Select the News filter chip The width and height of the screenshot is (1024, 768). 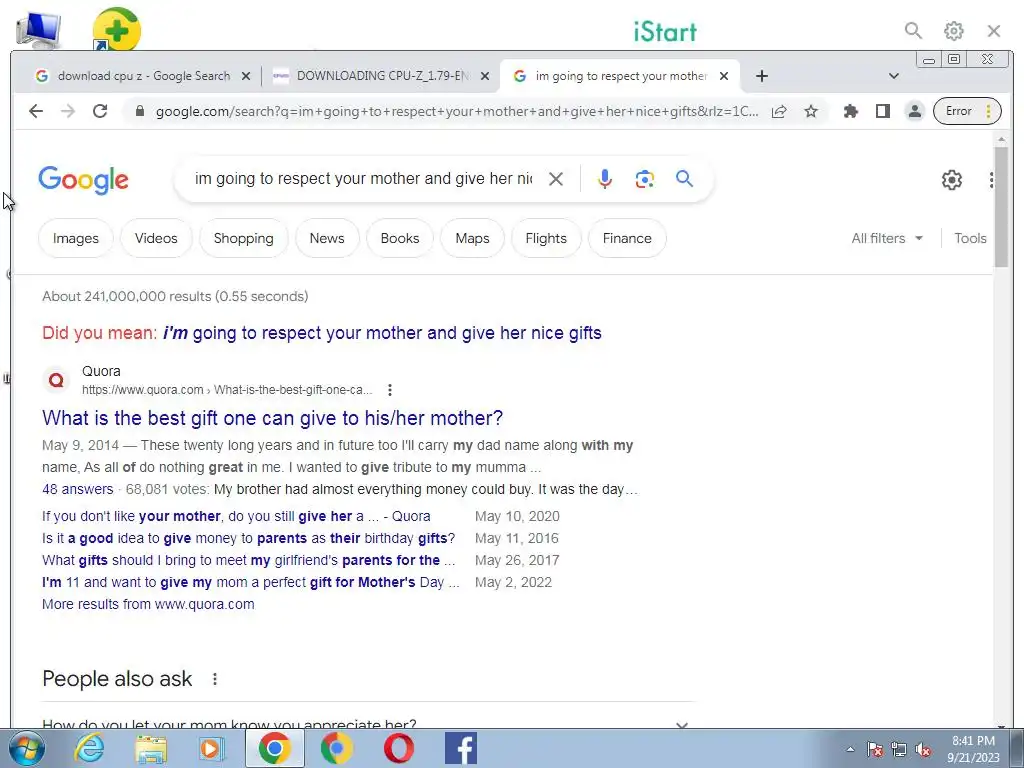(x=327, y=238)
